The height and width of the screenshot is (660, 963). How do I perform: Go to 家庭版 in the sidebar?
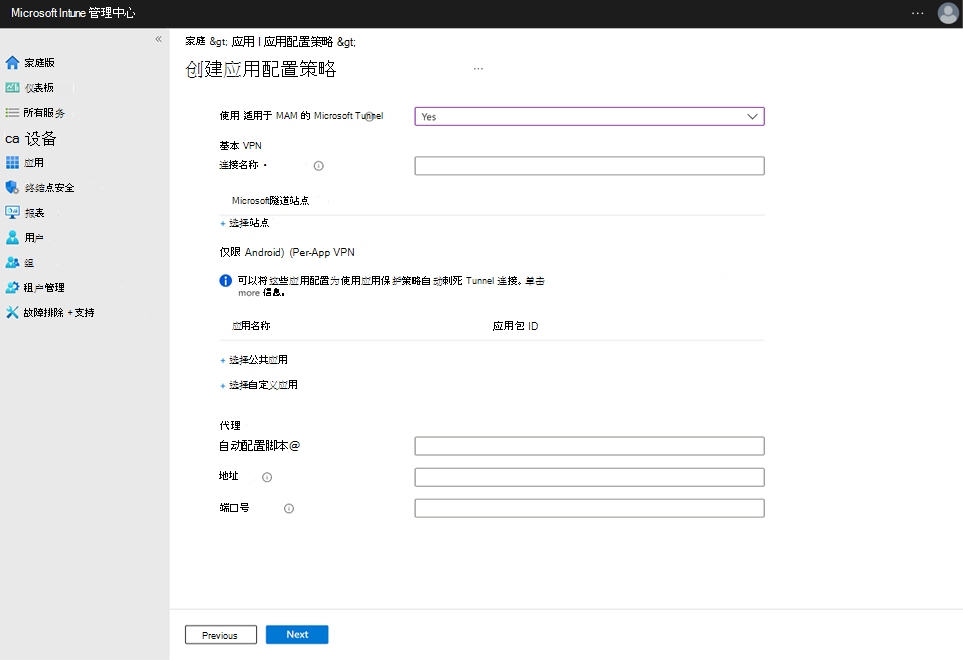click(39, 63)
